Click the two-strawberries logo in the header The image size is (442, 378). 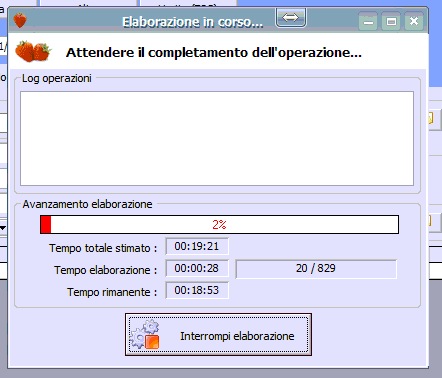[x=33, y=51]
